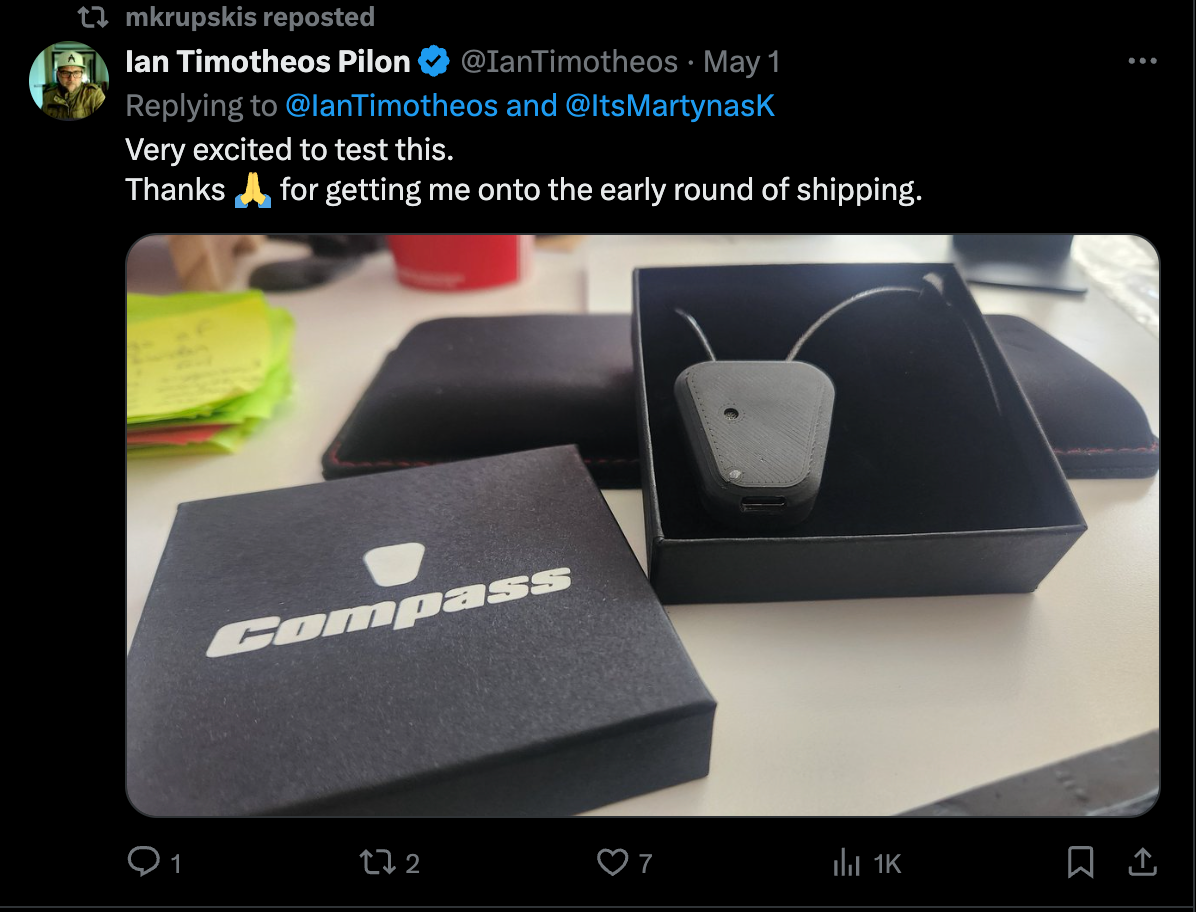Open the @ItsMartynasK mention link

tap(670, 106)
